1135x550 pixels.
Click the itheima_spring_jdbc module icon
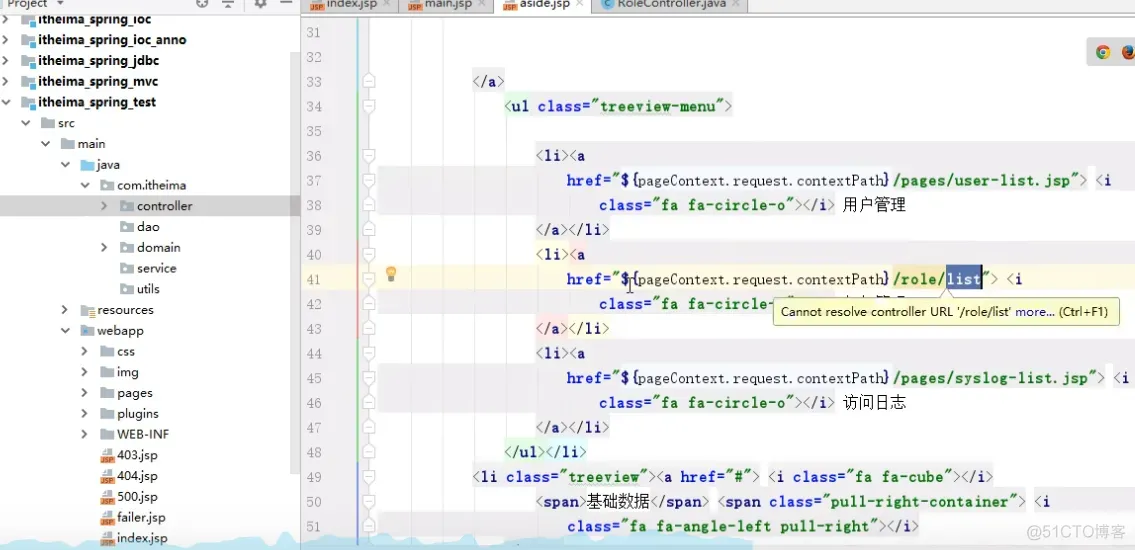[x=29, y=61]
